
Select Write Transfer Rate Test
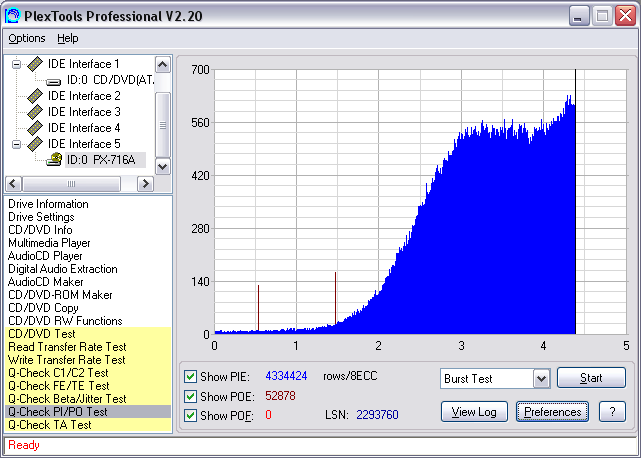tap(88, 360)
